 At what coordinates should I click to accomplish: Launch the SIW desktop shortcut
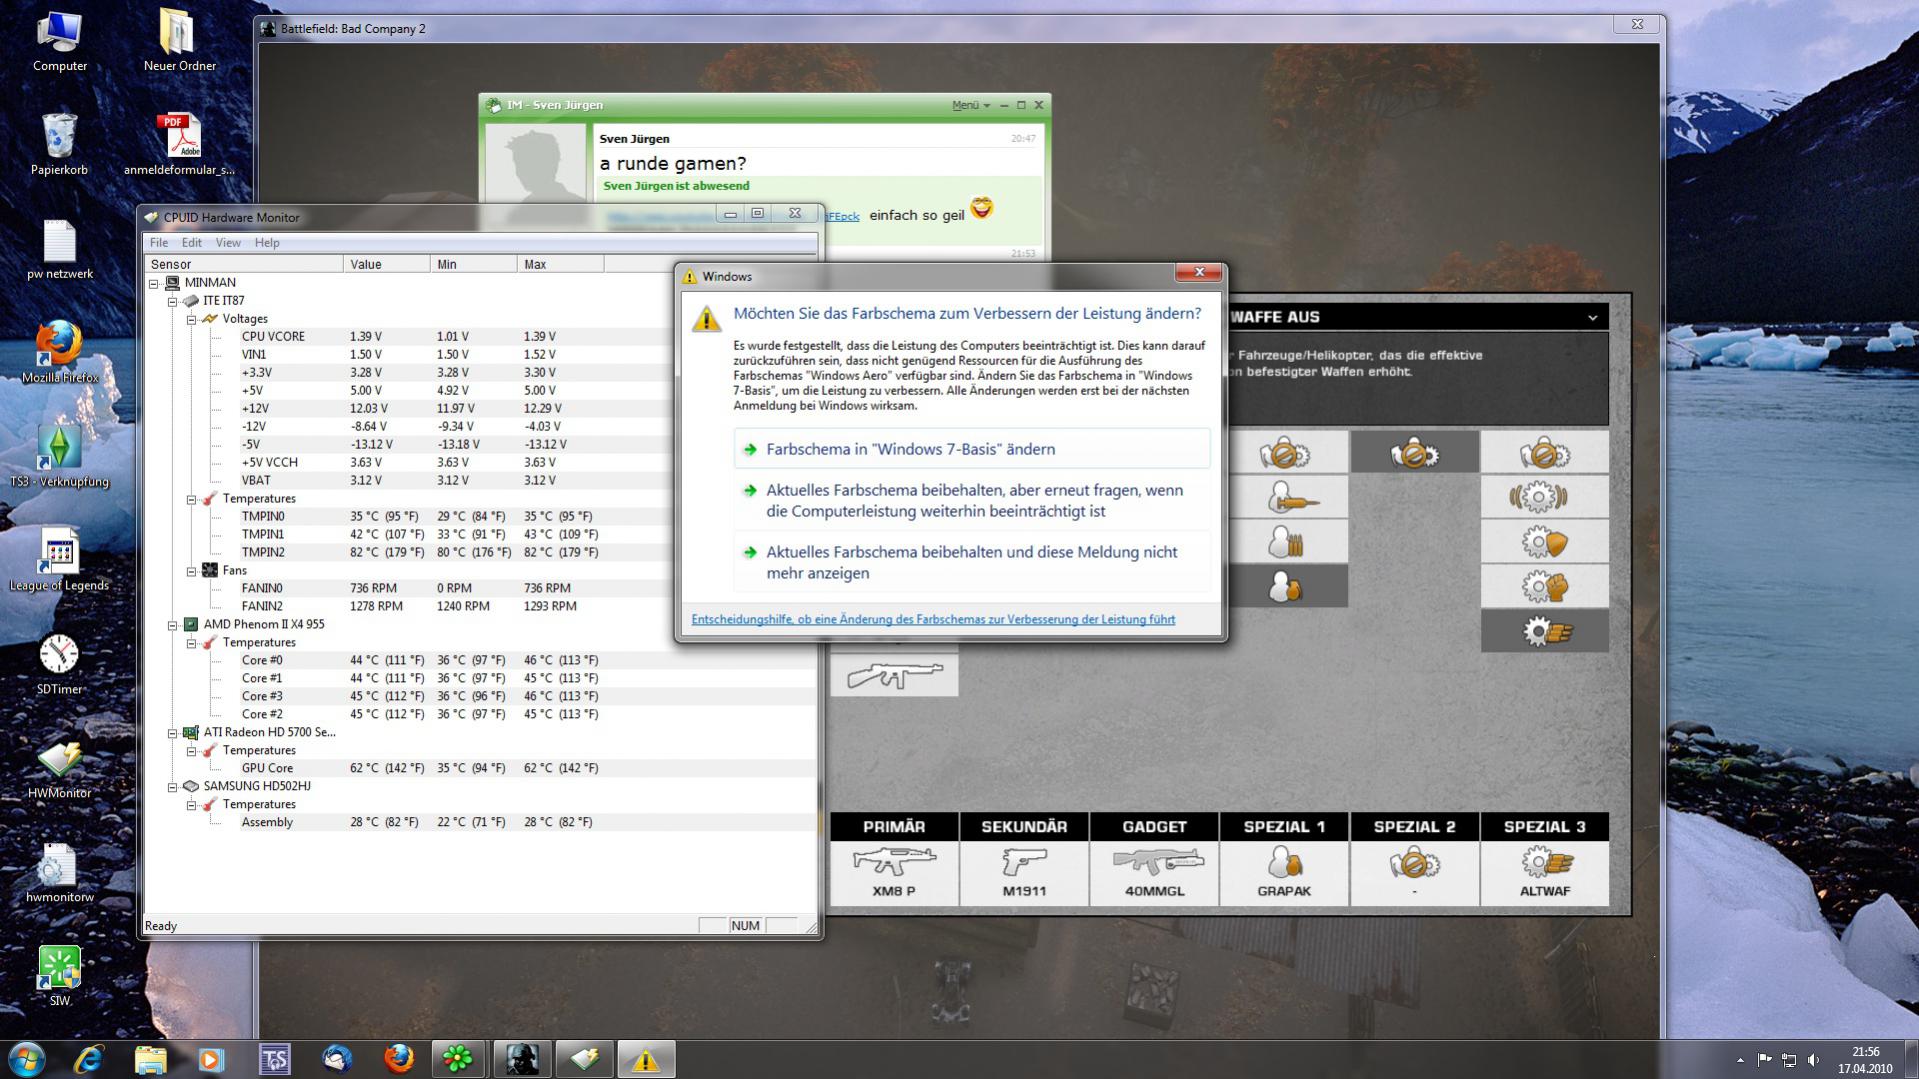click(59, 977)
